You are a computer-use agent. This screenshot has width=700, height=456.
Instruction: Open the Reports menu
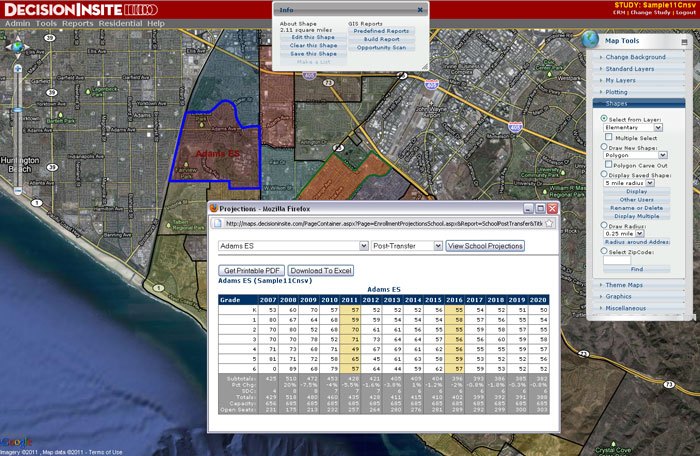tap(76, 22)
